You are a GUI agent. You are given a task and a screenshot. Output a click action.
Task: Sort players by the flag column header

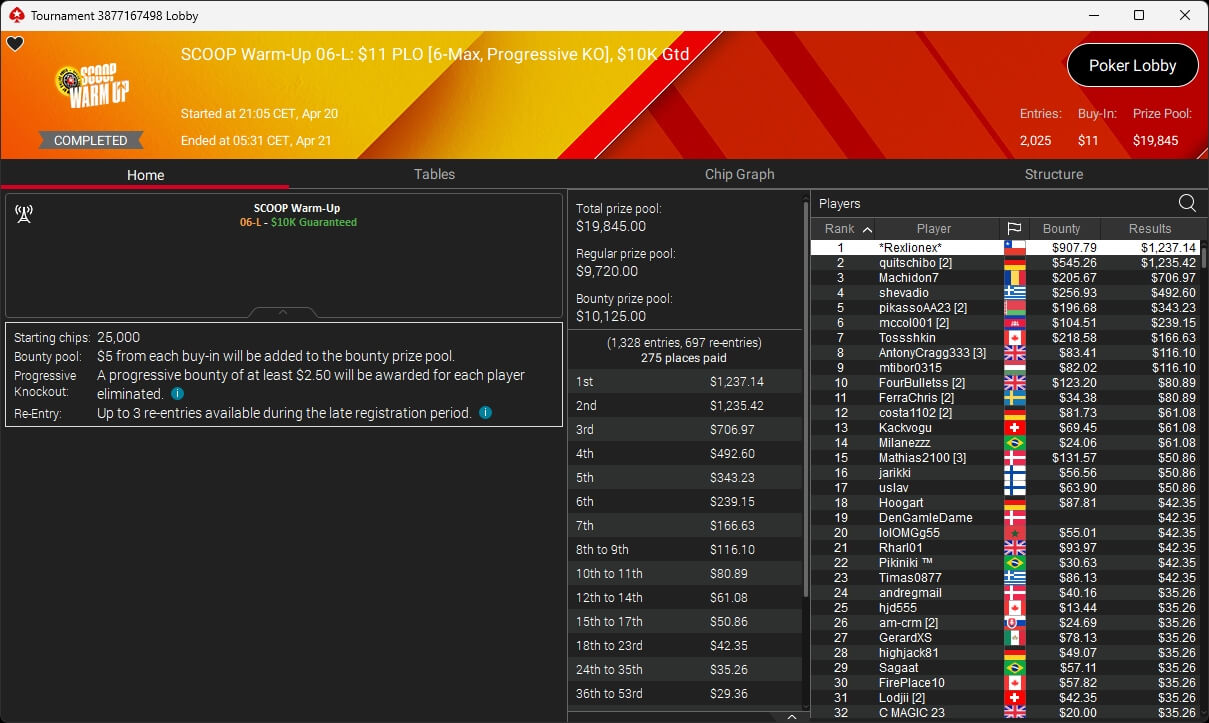tap(1013, 229)
